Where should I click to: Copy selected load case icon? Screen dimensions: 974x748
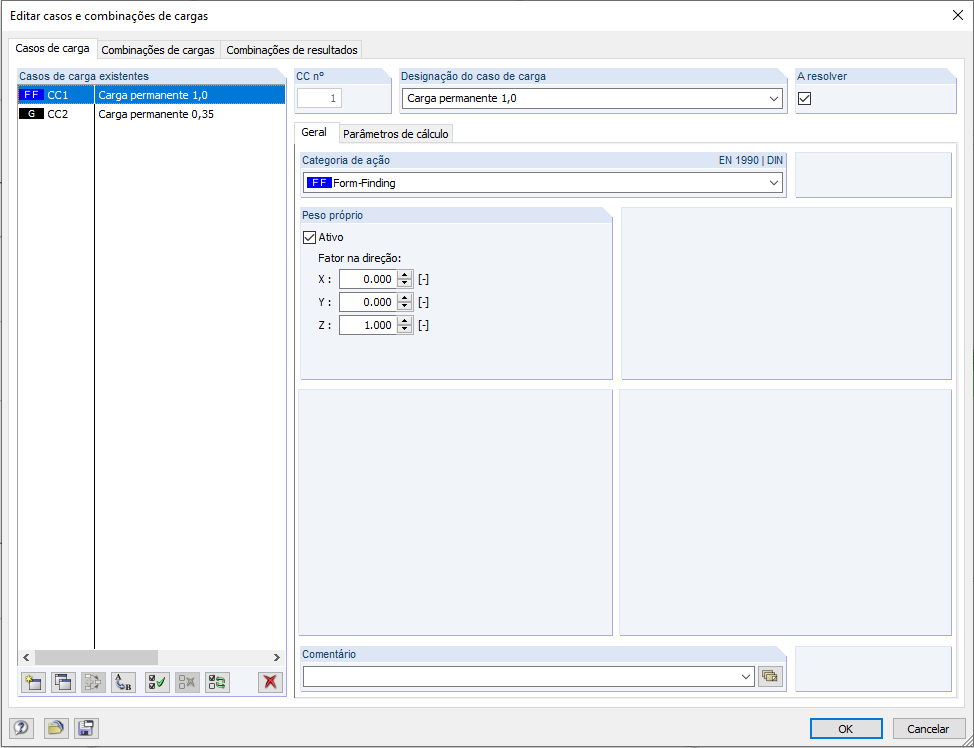(63, 682)
